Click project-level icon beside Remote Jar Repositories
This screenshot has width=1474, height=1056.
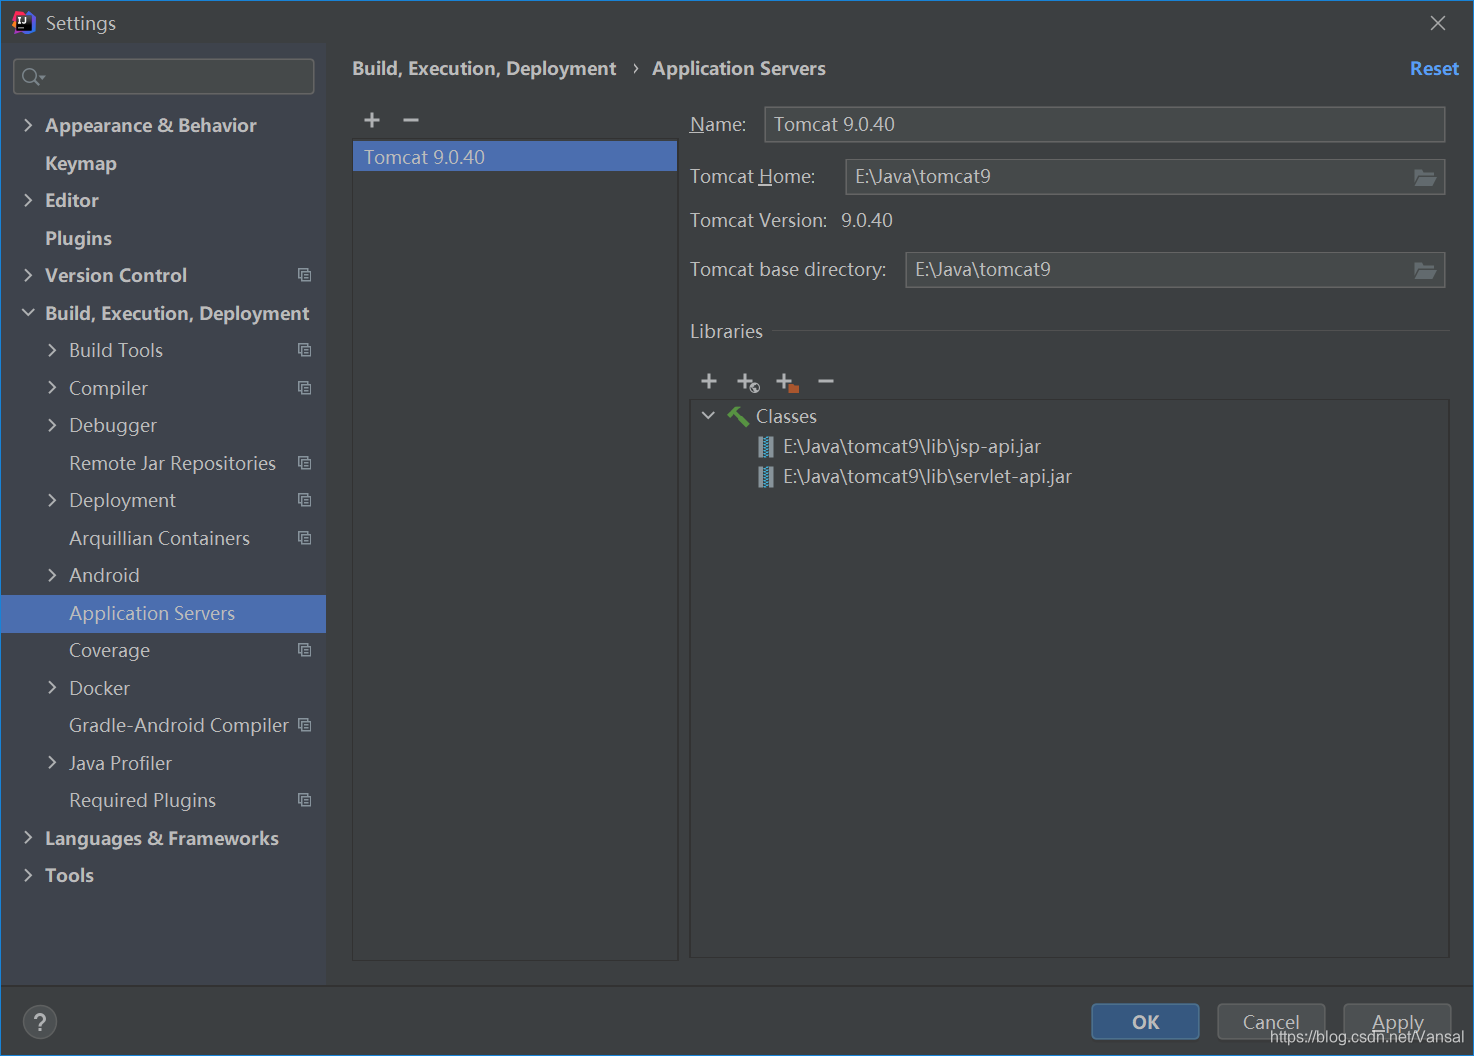pos(305,463)
